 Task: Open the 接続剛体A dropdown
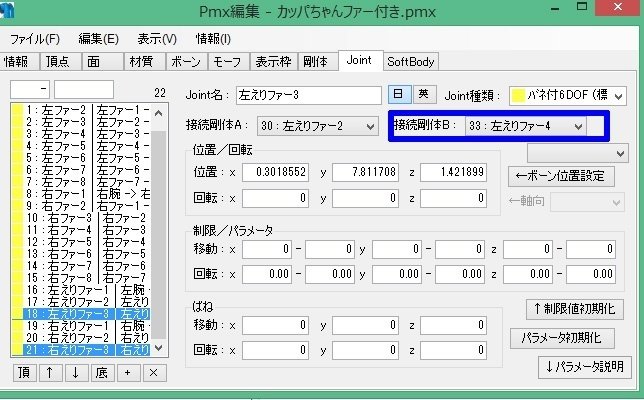click(317, 126)
